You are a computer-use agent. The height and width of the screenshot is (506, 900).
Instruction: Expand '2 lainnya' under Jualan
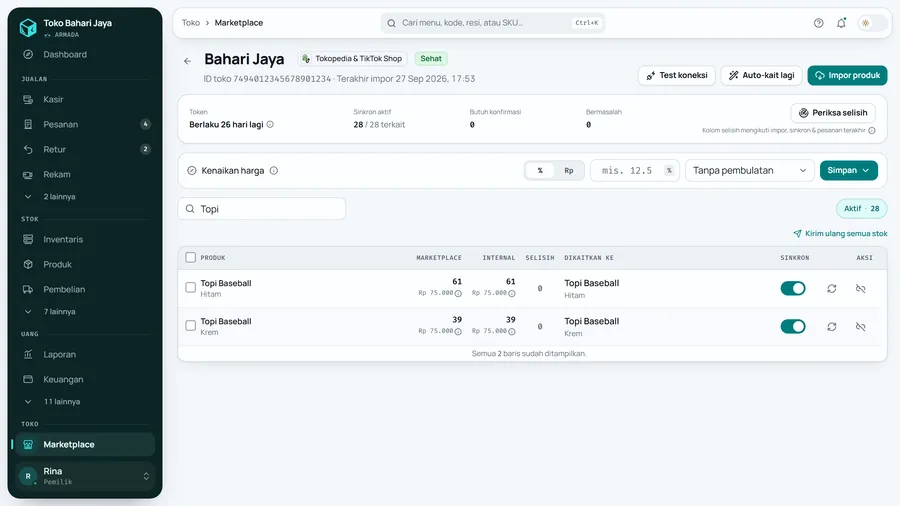point(85,197)
